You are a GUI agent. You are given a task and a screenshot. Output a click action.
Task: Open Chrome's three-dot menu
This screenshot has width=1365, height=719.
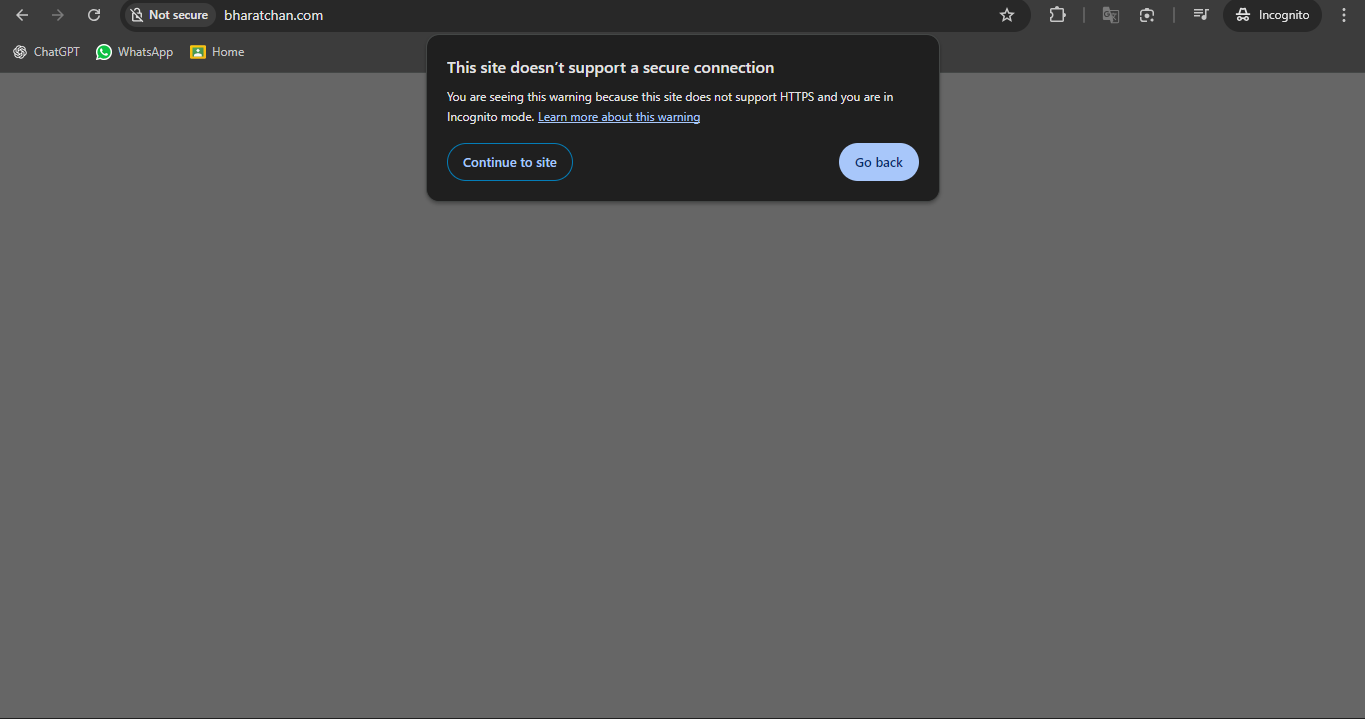pyautogui.click(x=1344, y=15)
